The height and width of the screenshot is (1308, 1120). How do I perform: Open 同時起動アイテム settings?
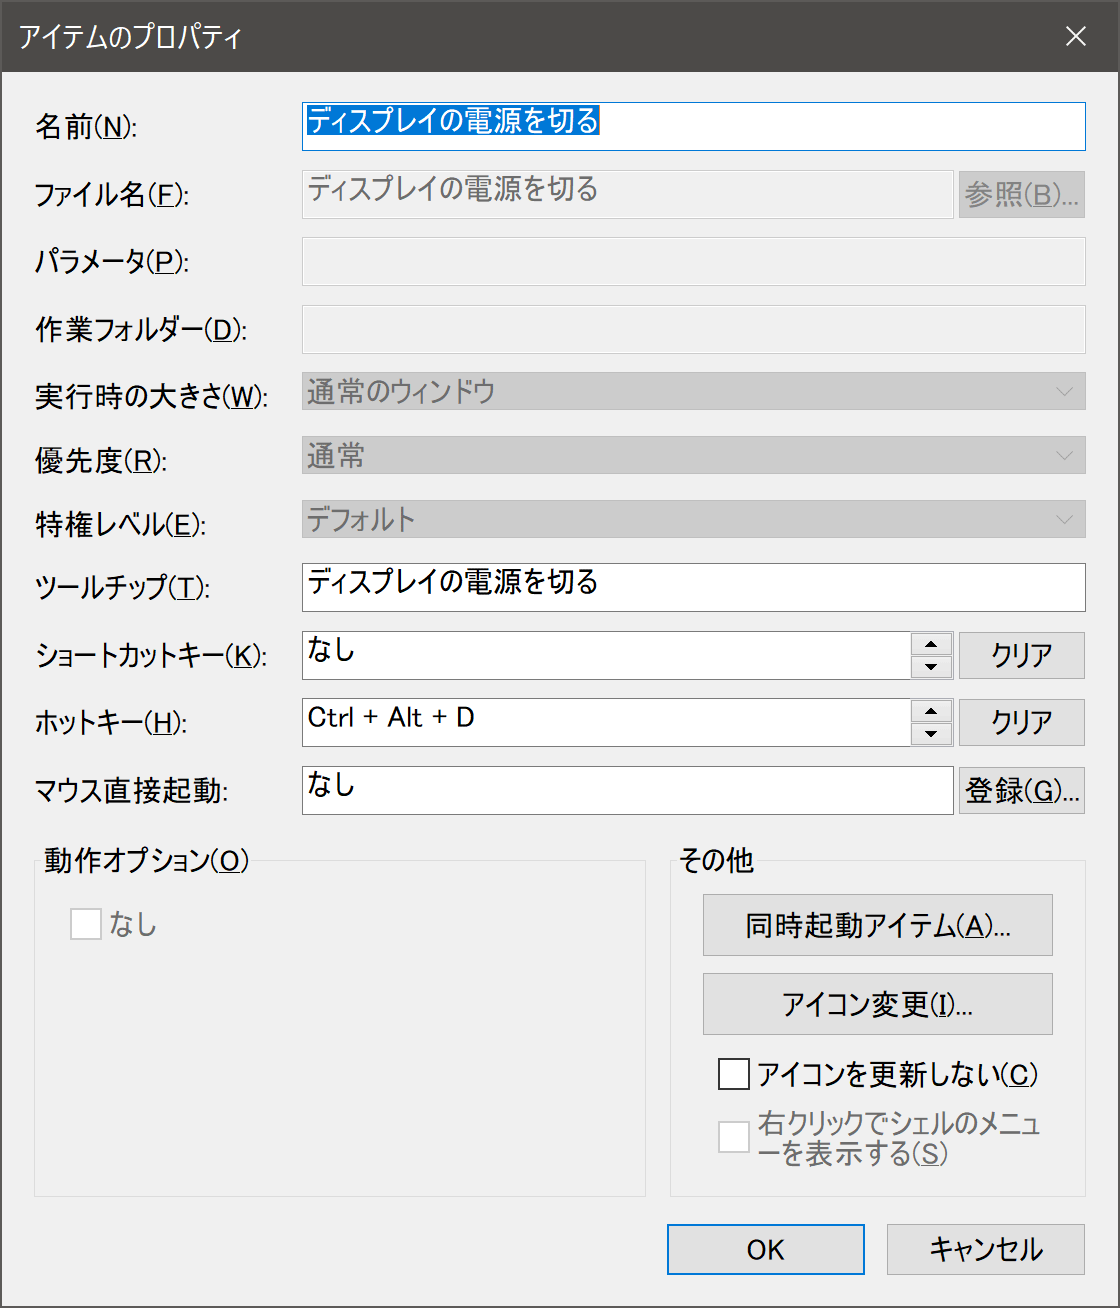click(877, 925)
